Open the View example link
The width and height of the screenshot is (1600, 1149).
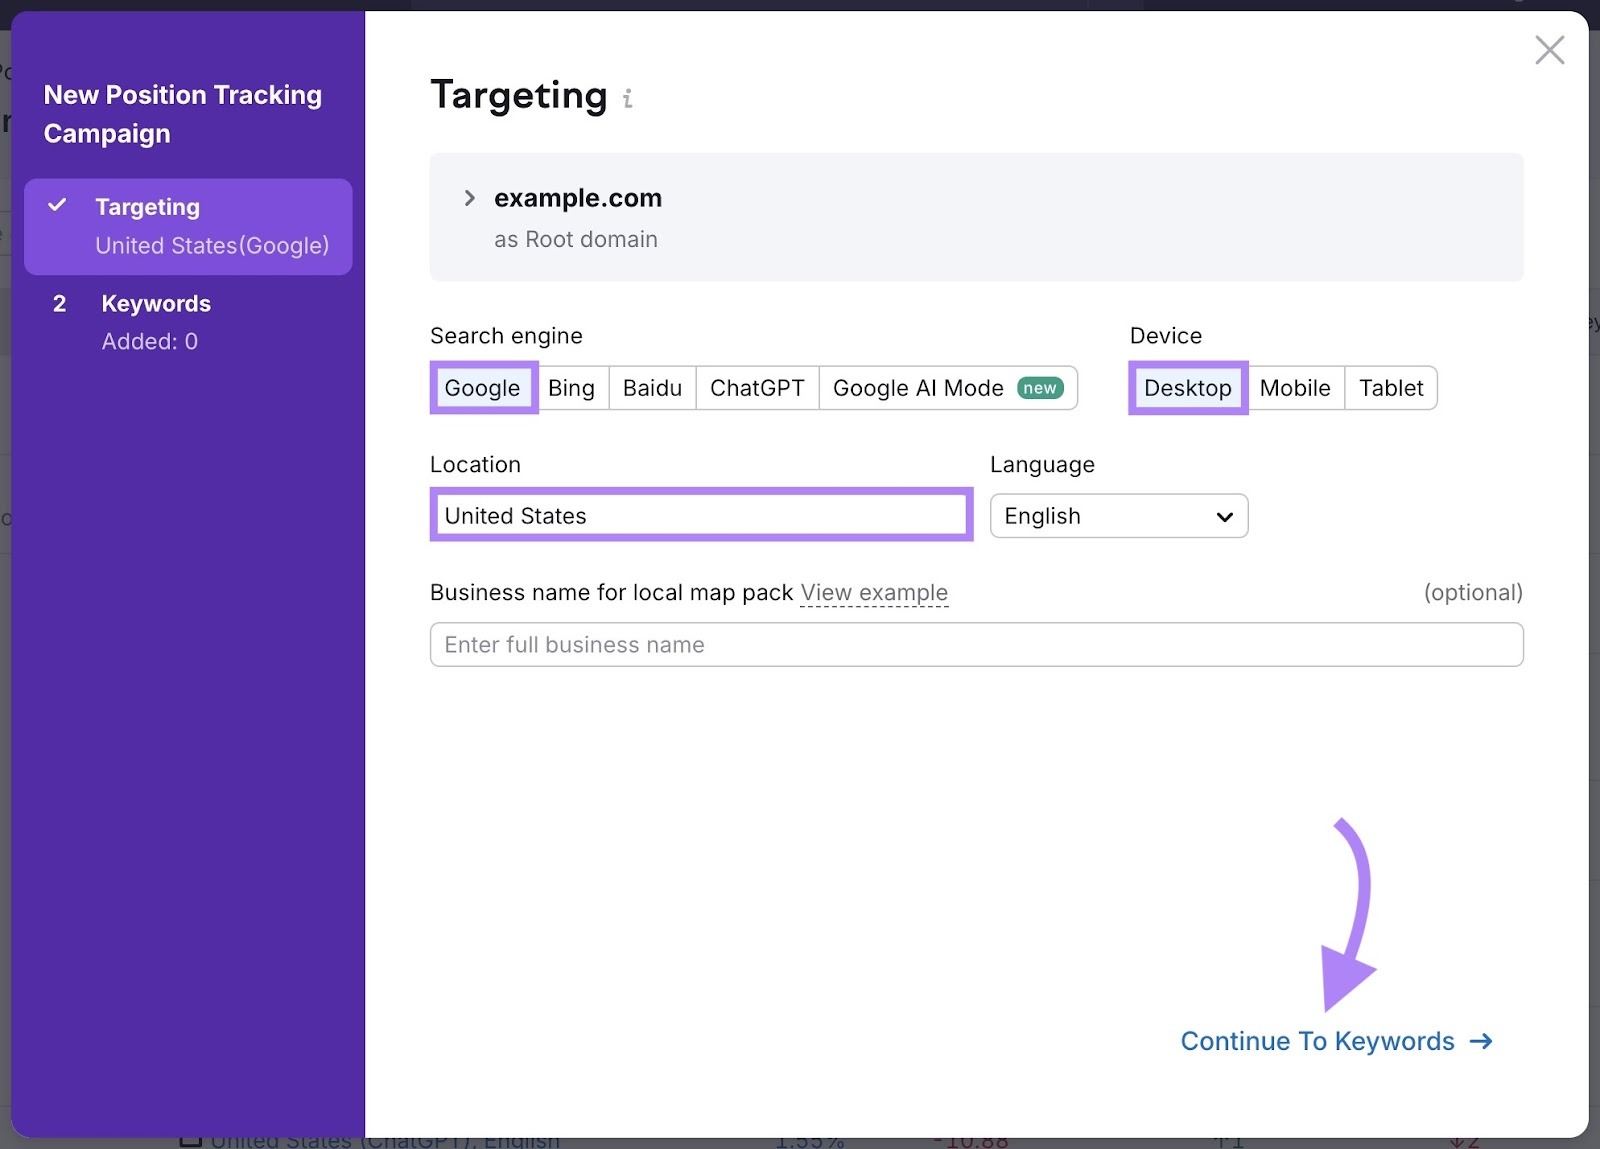pyautogui.click(x=873, y=592)
